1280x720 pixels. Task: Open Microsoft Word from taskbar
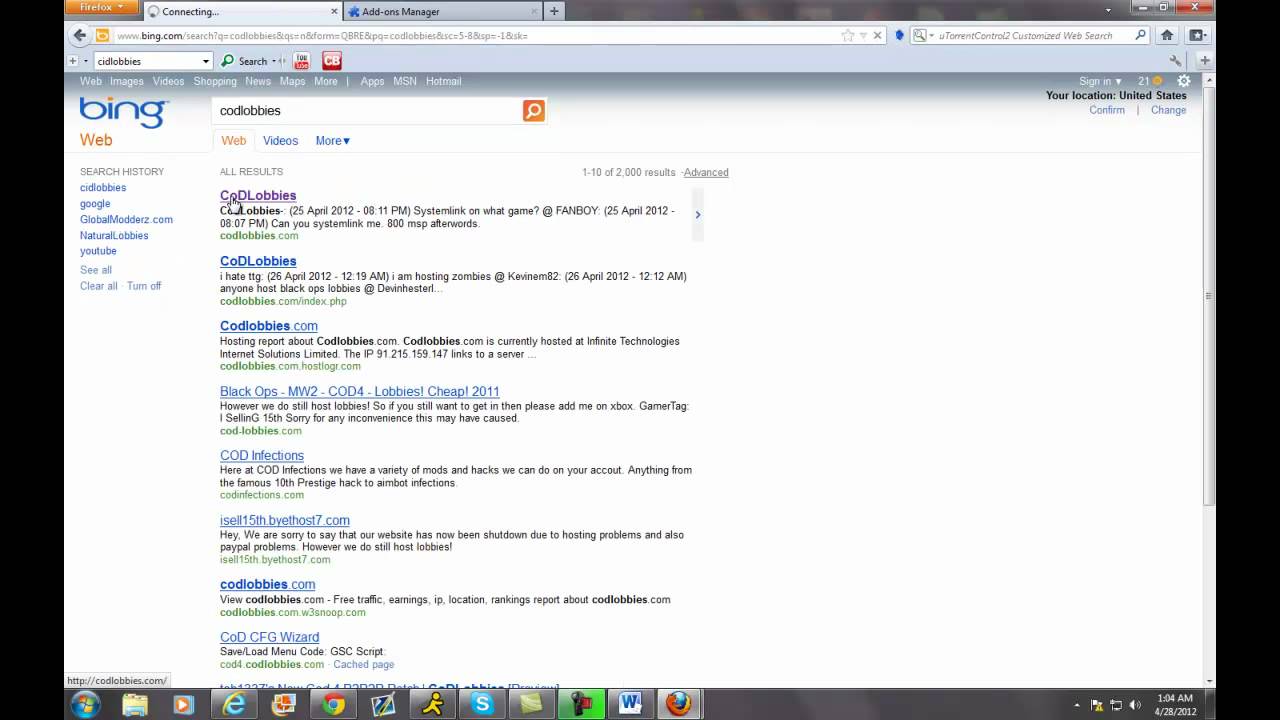630,704
